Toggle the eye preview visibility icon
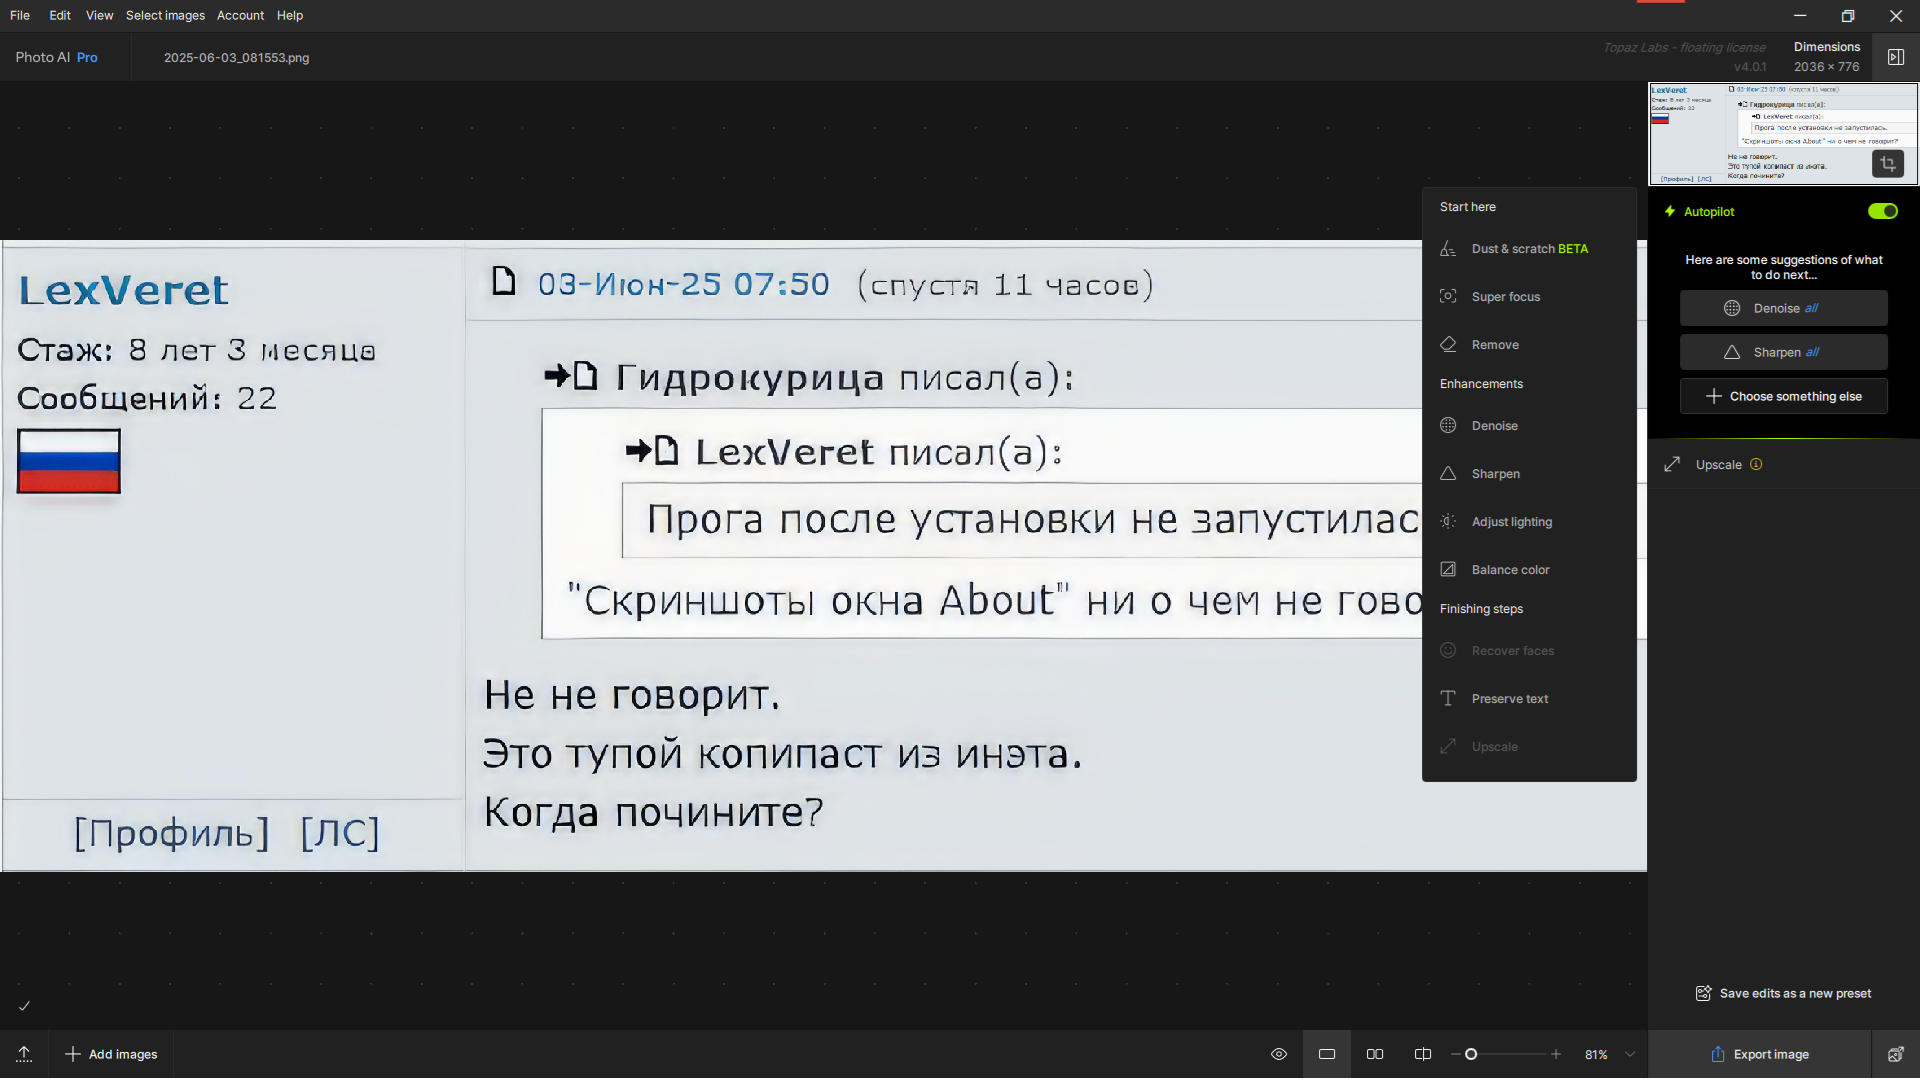Screen dimensions: 1920x1080 click(x=1278, y=1054)
